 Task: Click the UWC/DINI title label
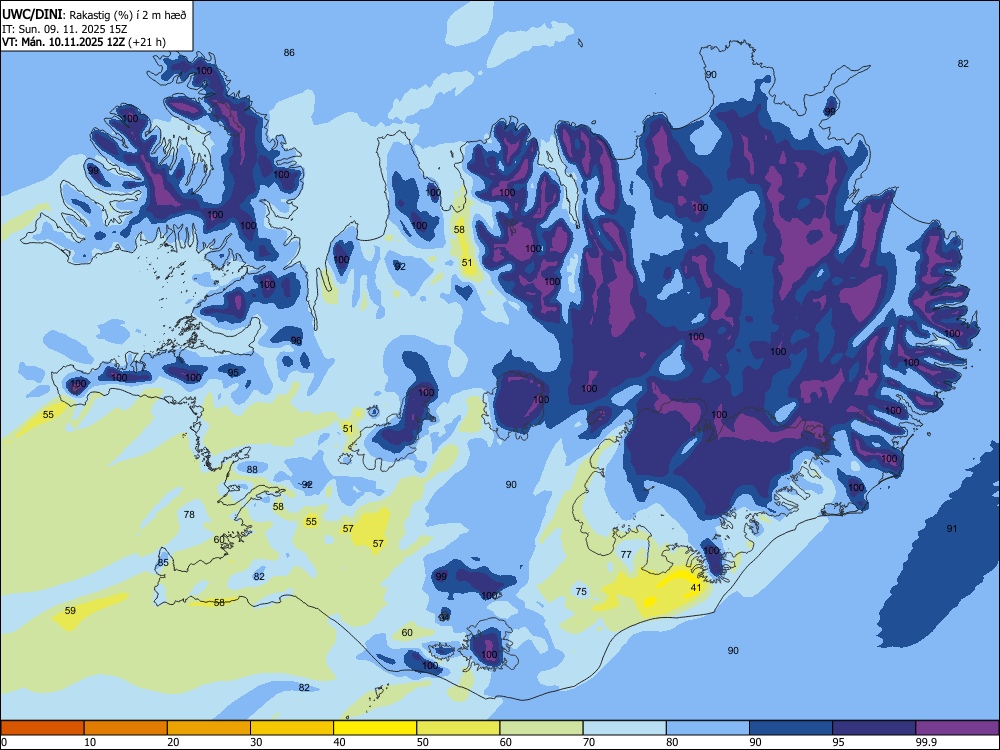click(x=32, y=15)
